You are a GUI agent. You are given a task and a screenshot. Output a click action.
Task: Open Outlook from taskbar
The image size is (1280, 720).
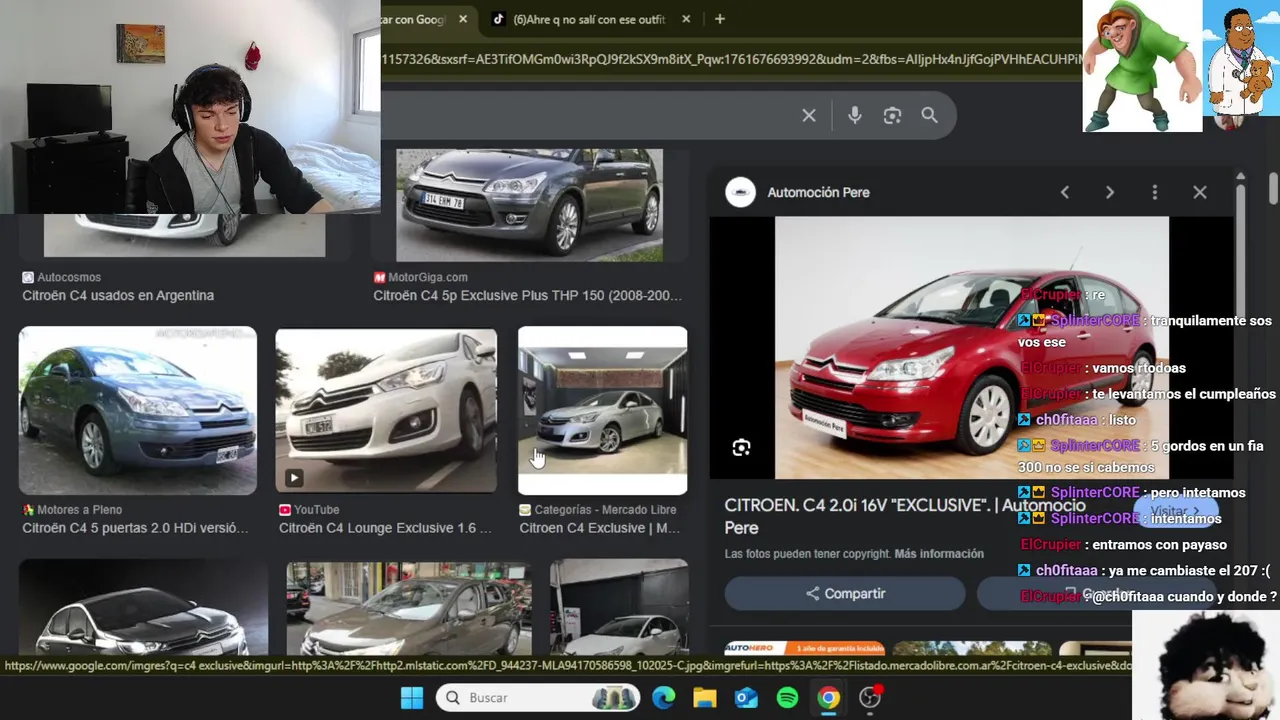pyautogui.click(x=746, y=698)
